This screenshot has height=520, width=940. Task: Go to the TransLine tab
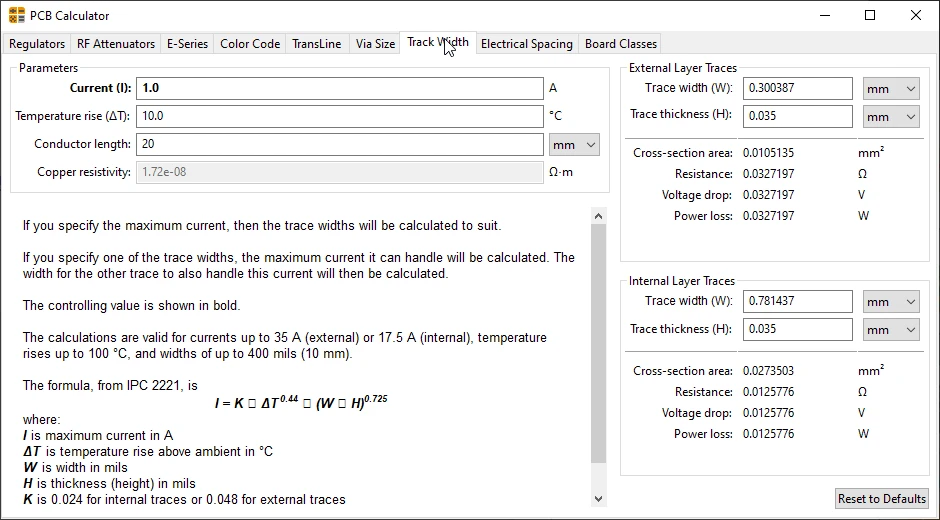(x=317, y=44)
